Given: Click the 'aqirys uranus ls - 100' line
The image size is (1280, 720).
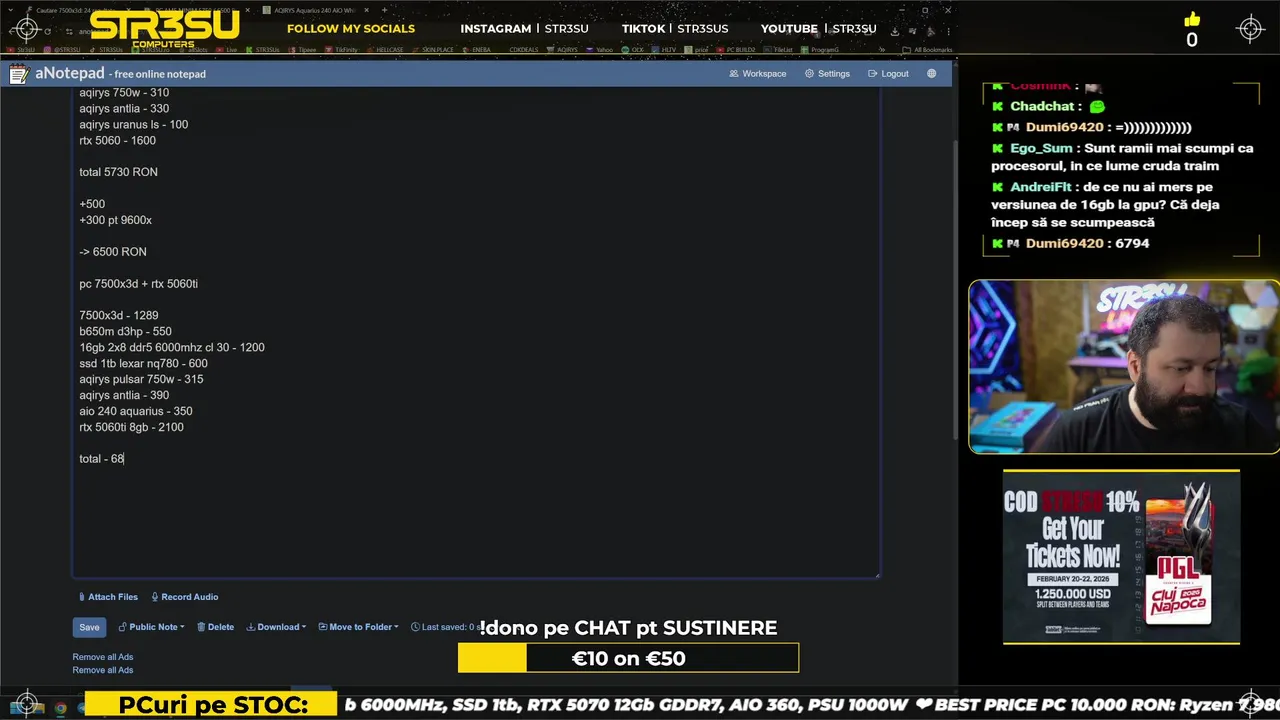Looking at the screenshot, I should click(133, 125).
